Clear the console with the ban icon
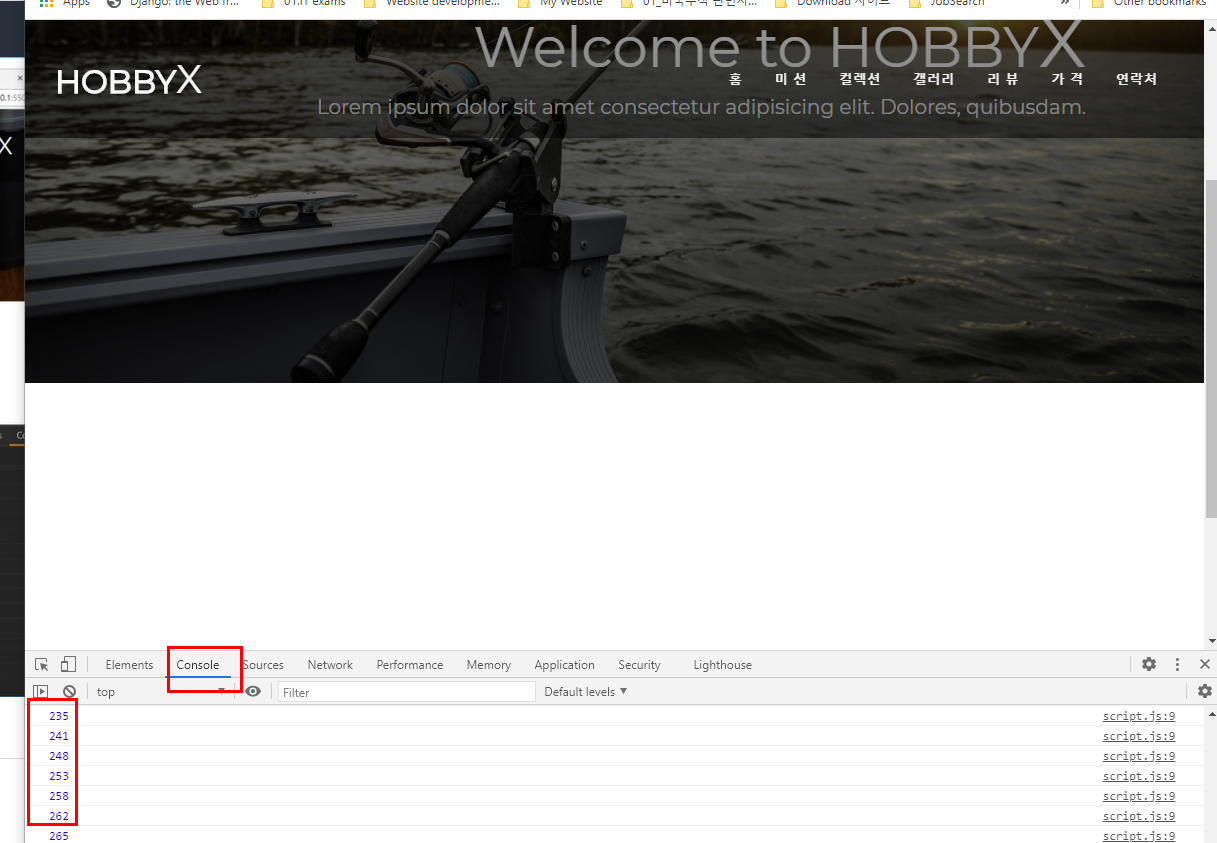 (x=69, y=692)
